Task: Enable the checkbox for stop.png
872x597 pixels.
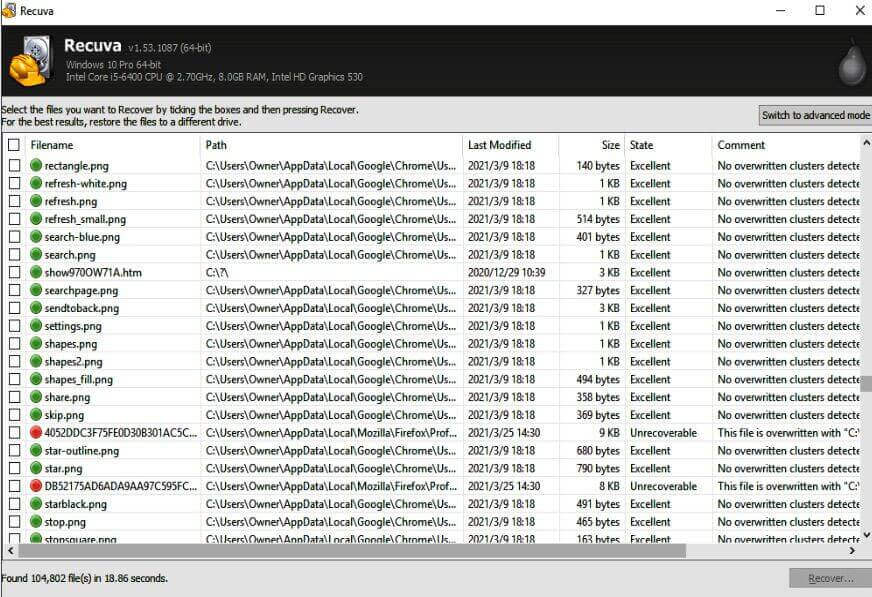Action: click(x=14, y=522)
